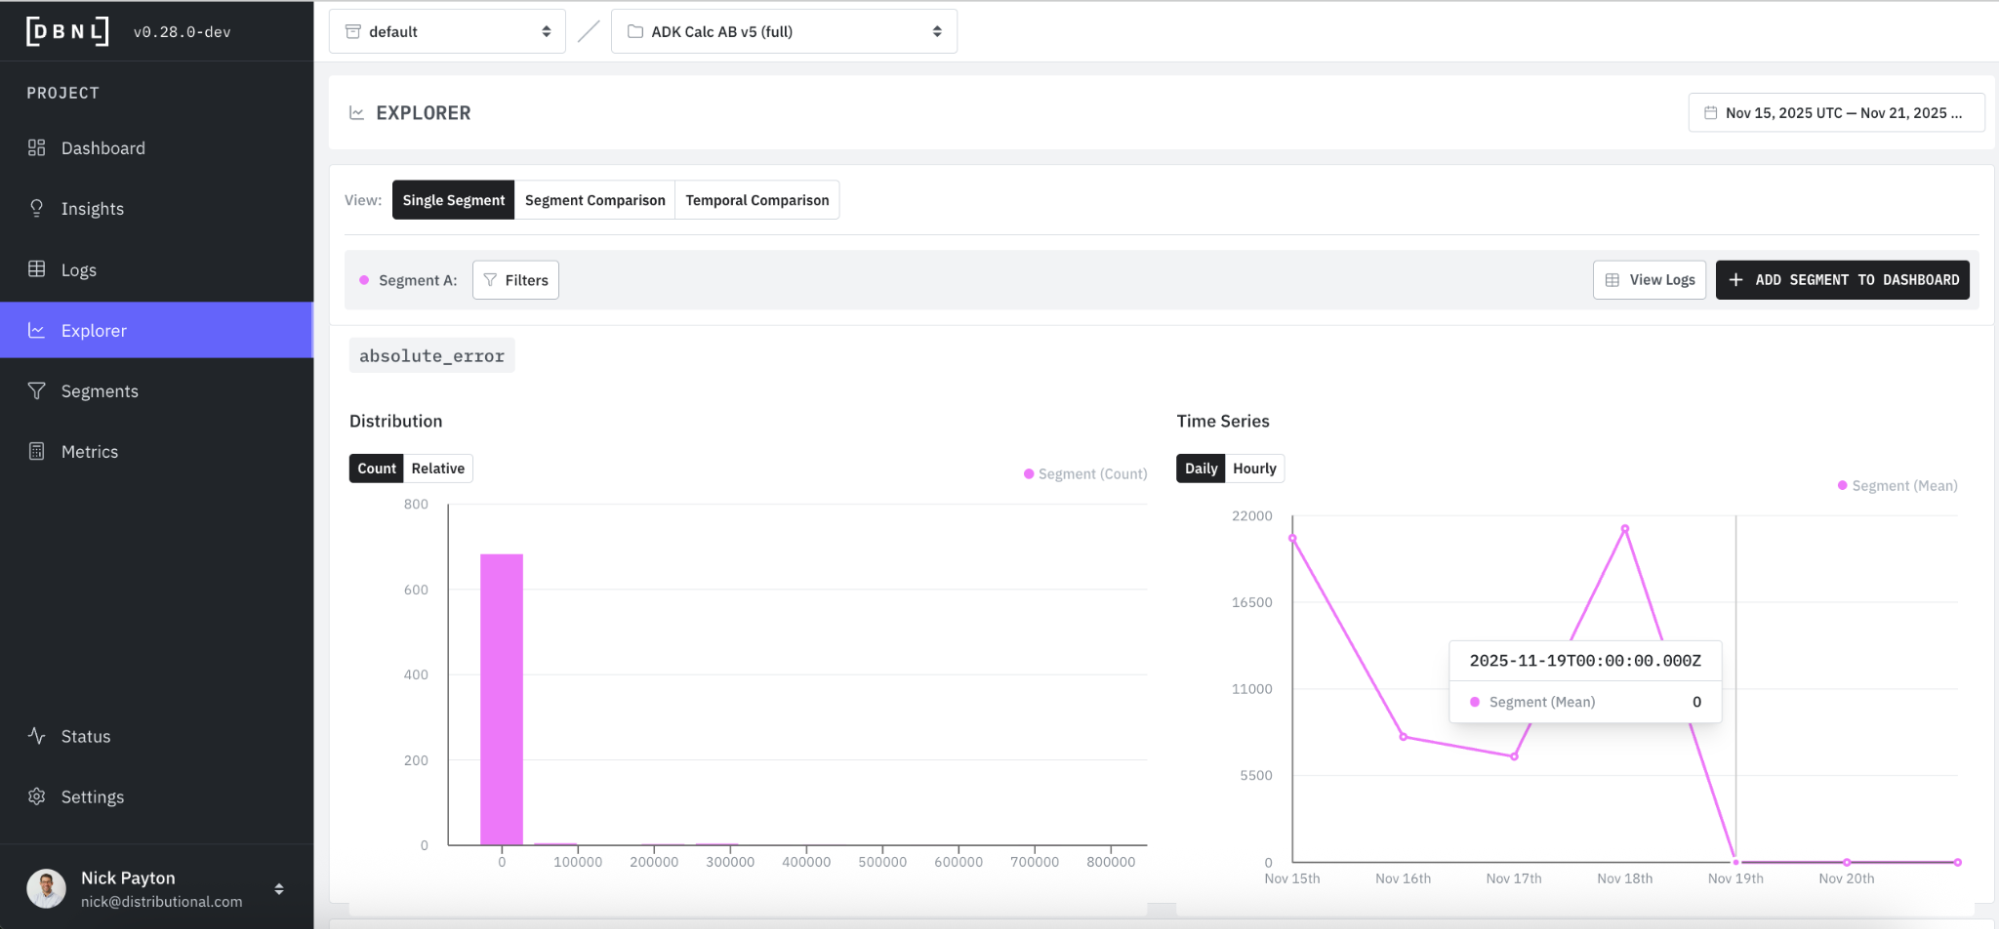Click the Insights lightbulb icon
This screenshot has width=1999, height=930.
(37, 208)
